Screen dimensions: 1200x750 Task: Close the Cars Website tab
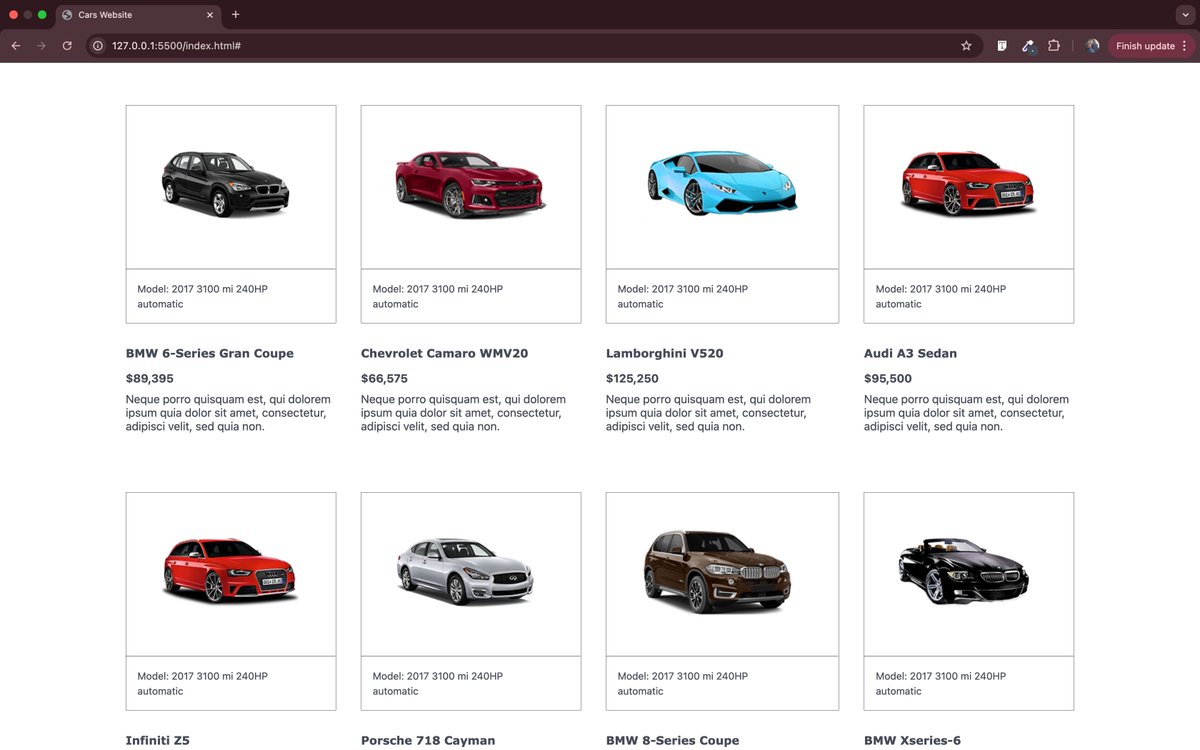(x=210, y=15)
